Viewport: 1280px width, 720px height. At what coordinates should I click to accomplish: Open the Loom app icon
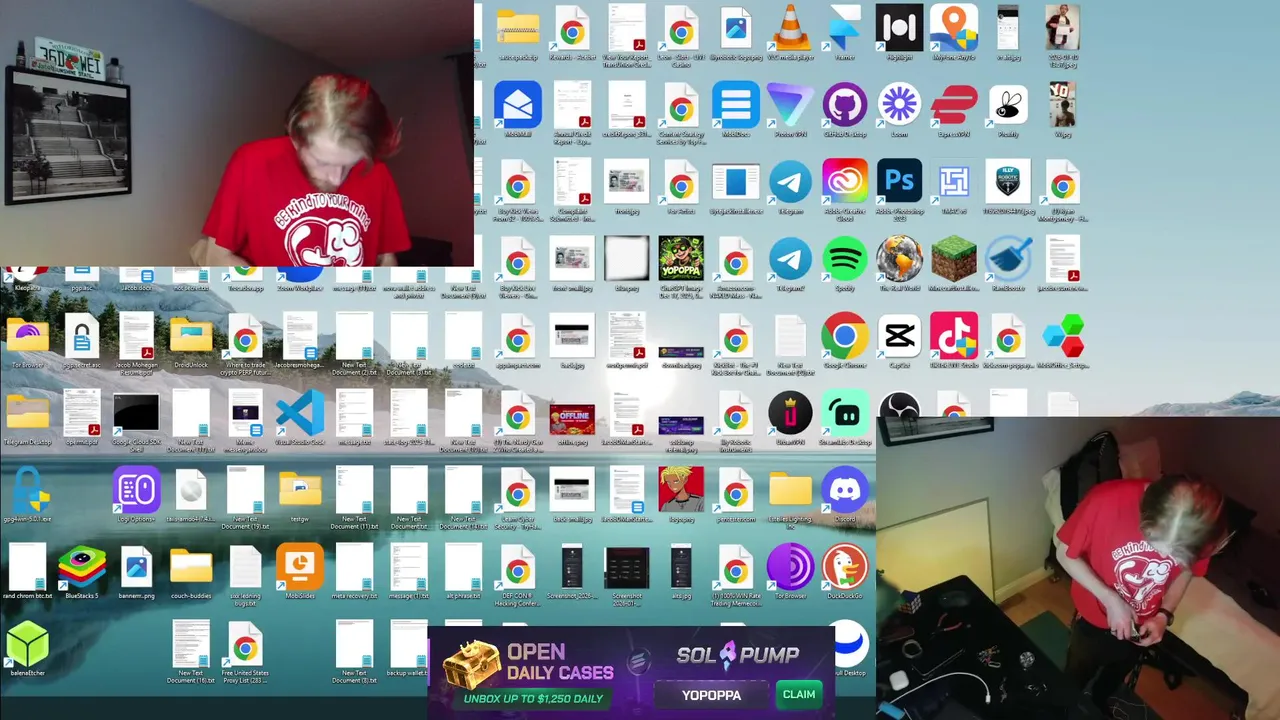pos(899,105)
